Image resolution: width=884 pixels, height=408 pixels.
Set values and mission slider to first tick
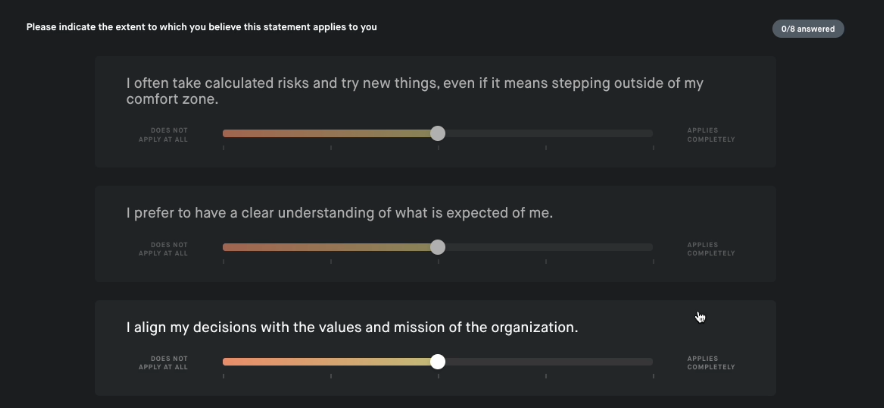(224, 362)
